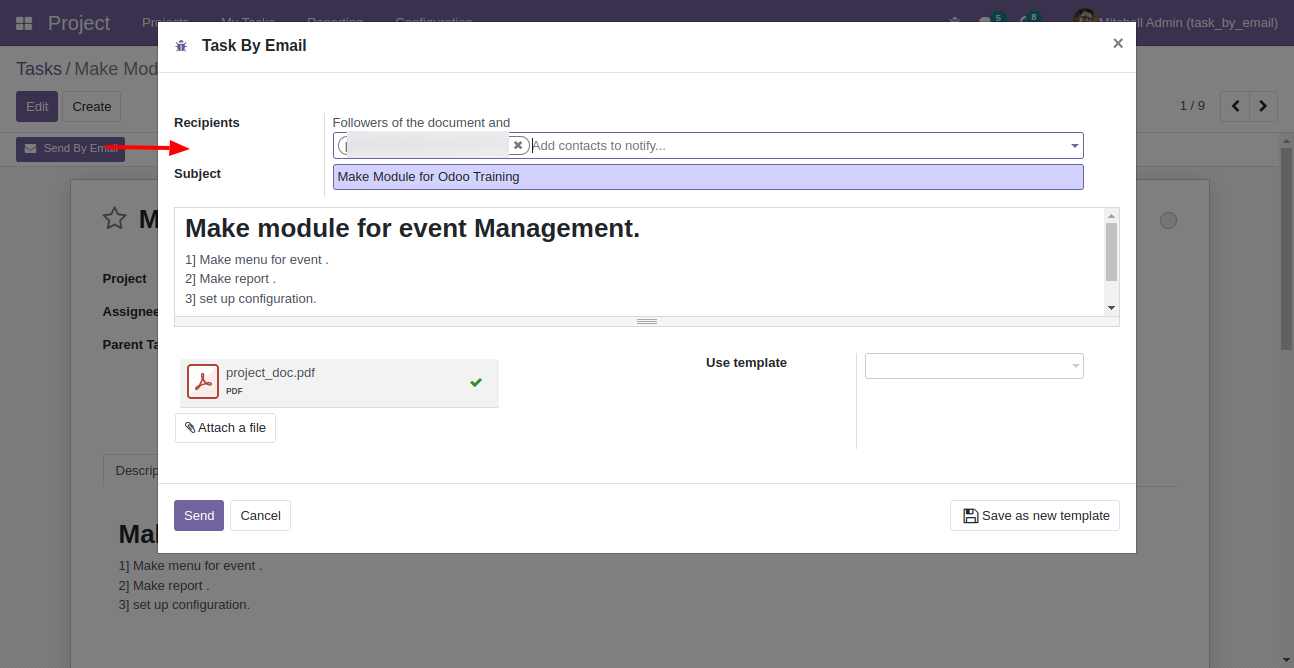The image size is (1294, 668).
Task: Click Cancel button in the dialog
Action: click(260, 516)
